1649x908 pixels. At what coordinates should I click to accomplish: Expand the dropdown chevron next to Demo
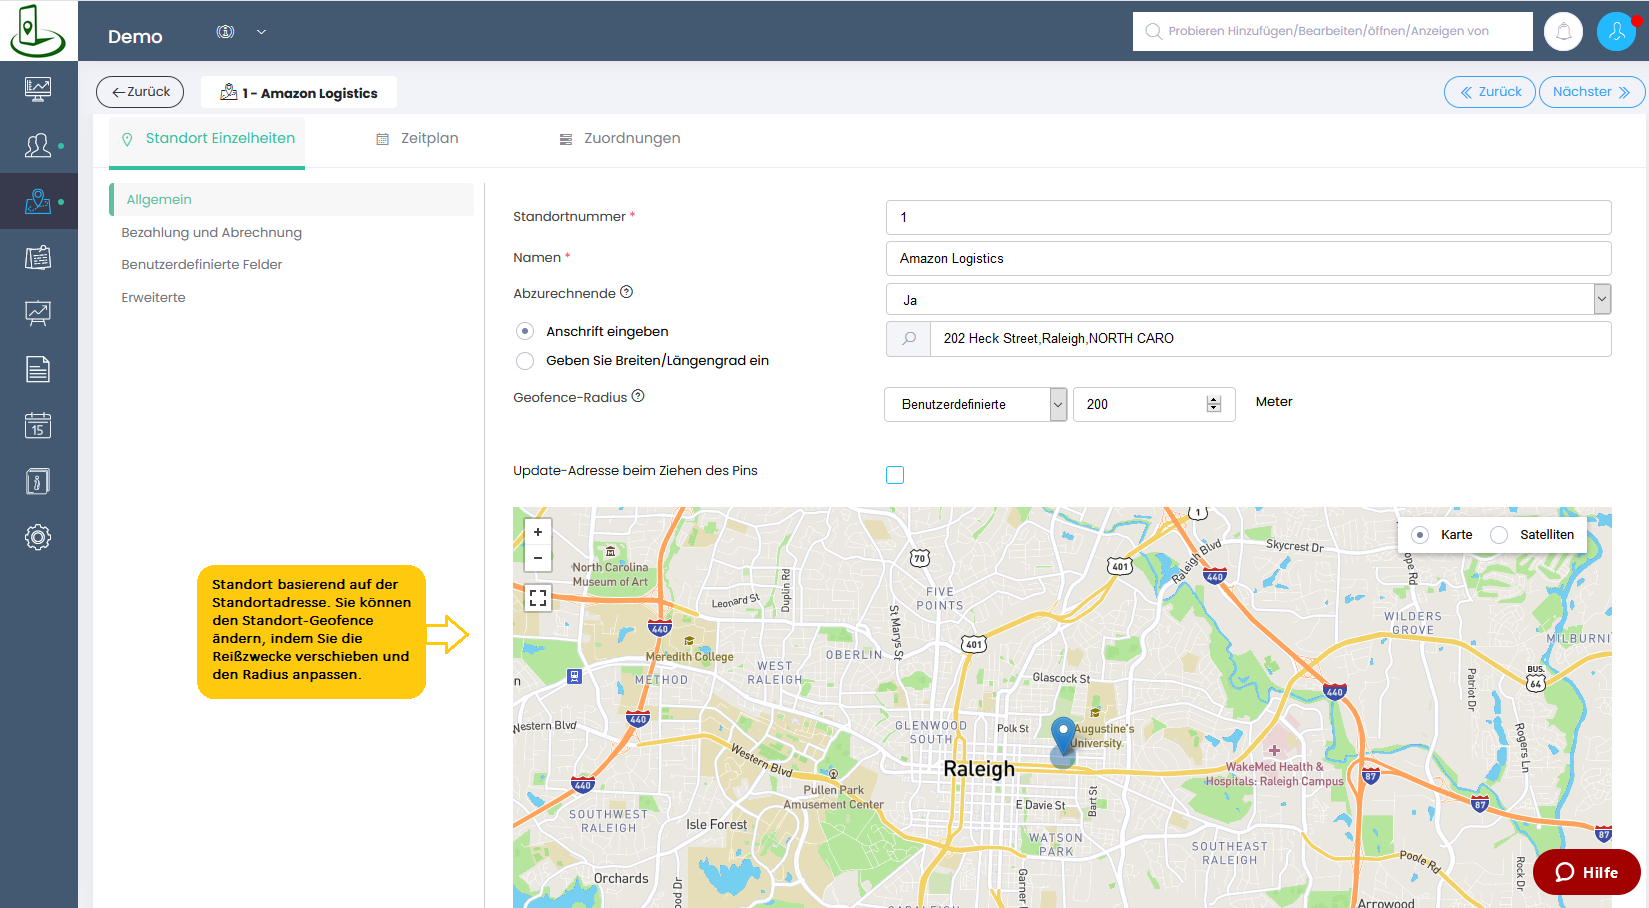[261, 32]
